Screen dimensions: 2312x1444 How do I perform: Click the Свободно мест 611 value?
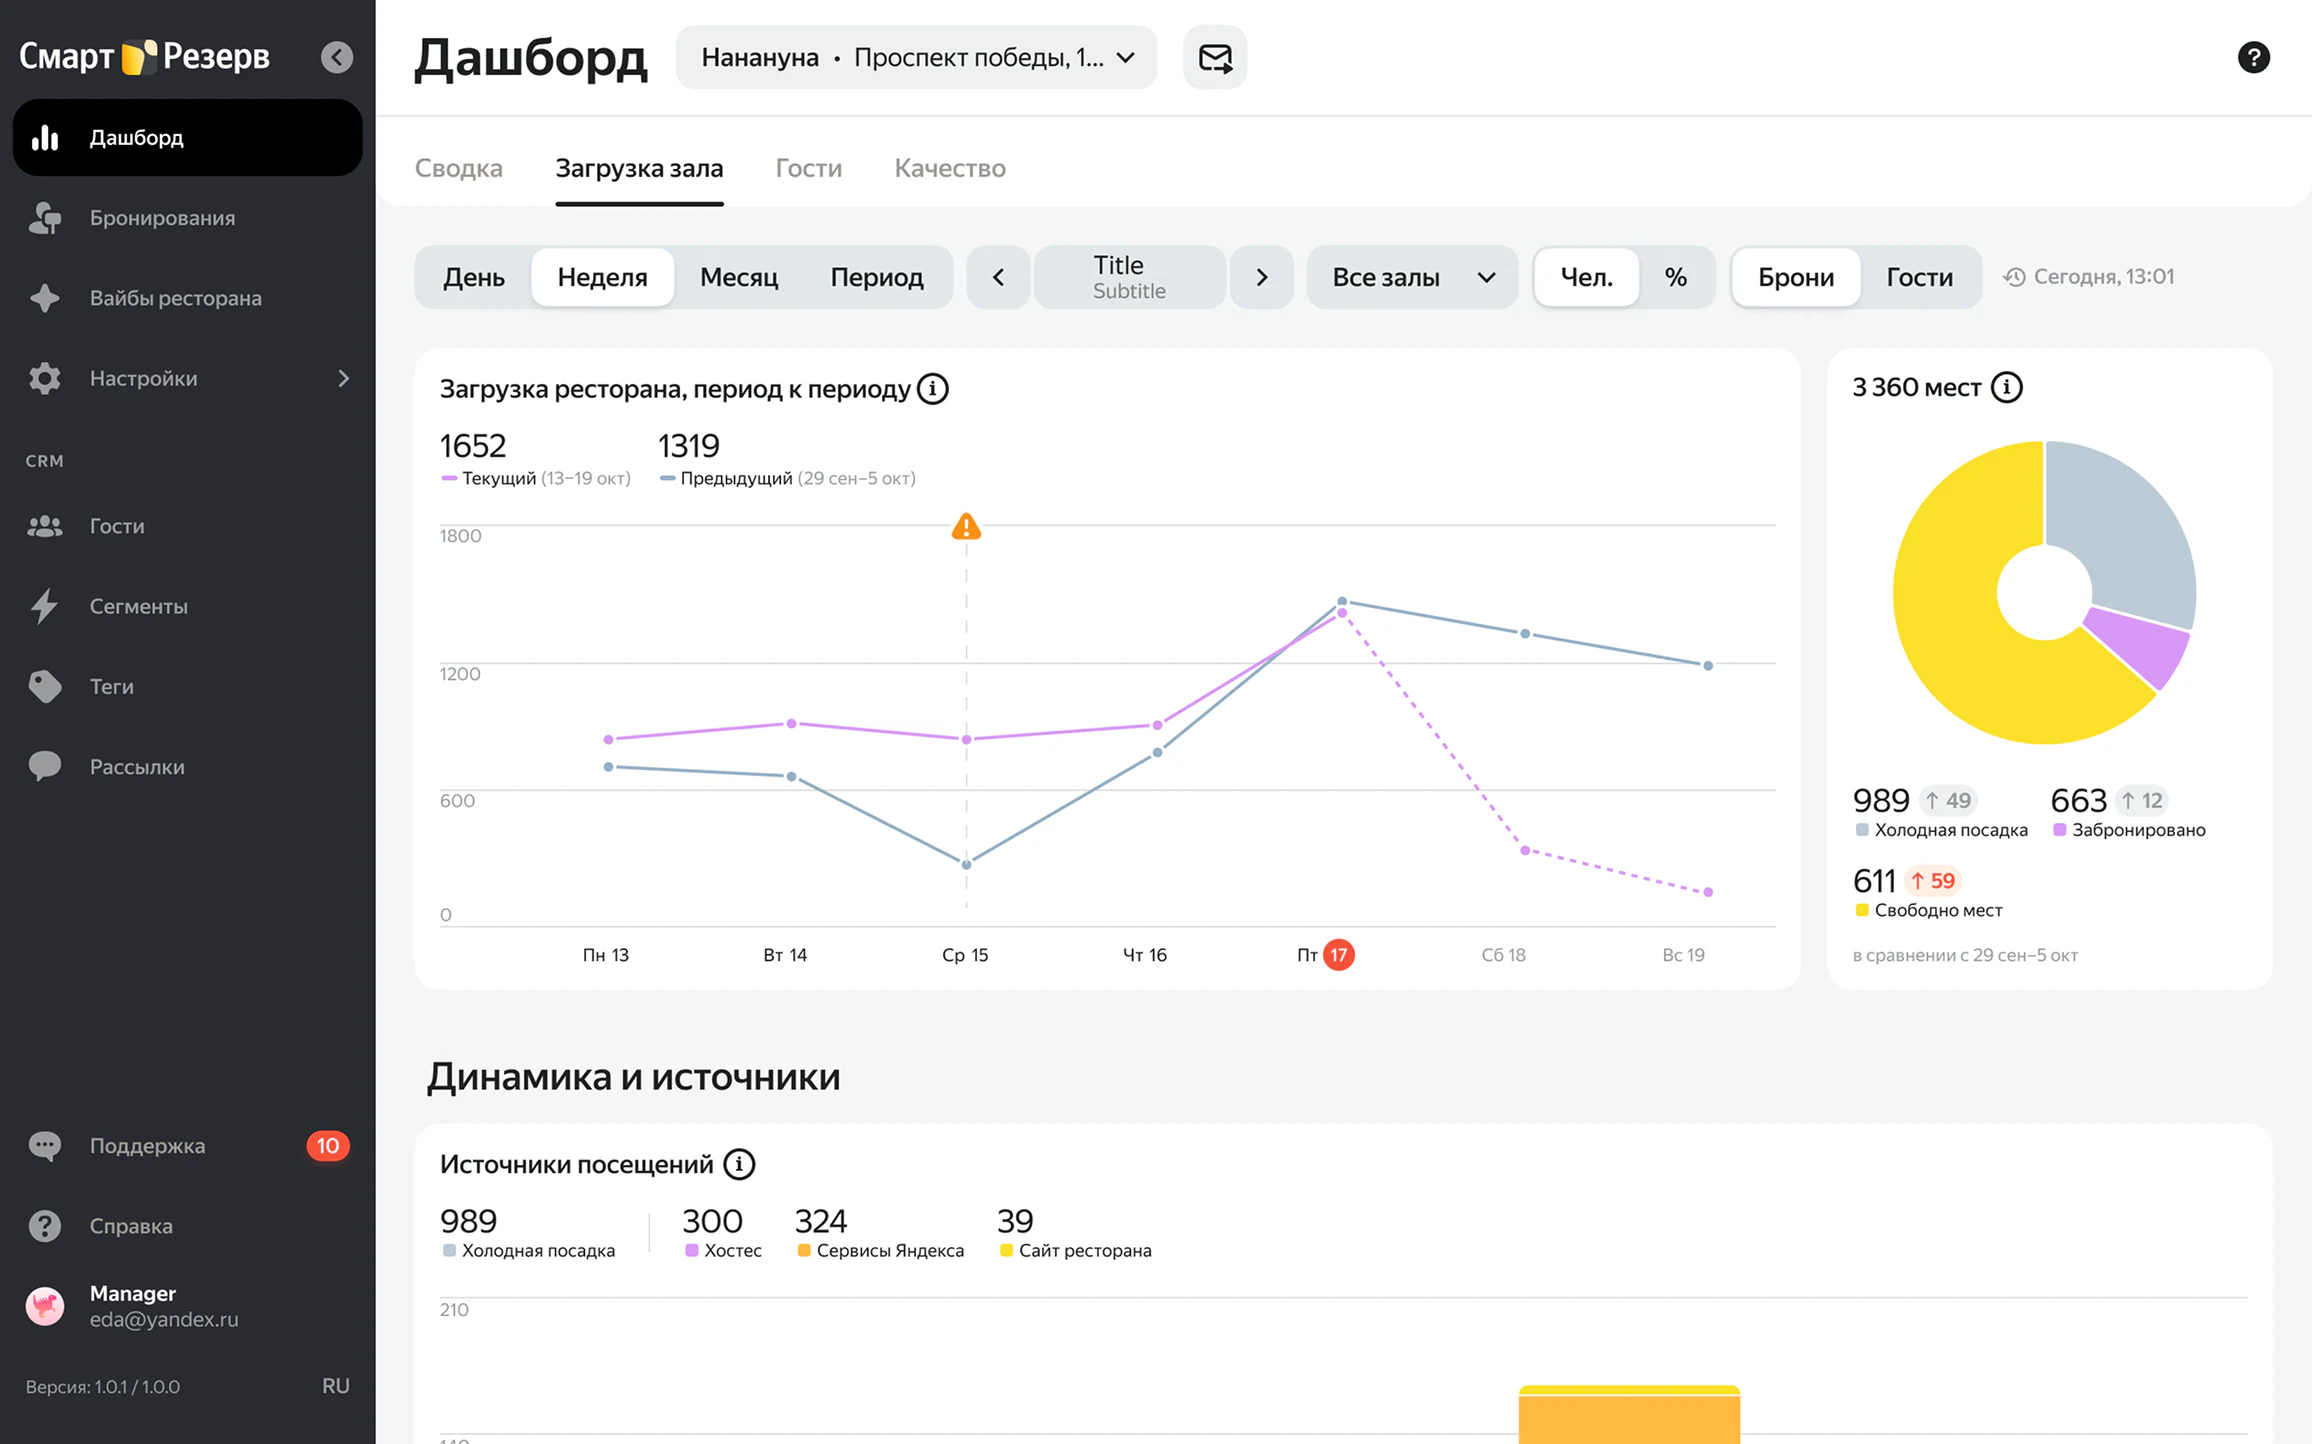[x=1874, y=881]
